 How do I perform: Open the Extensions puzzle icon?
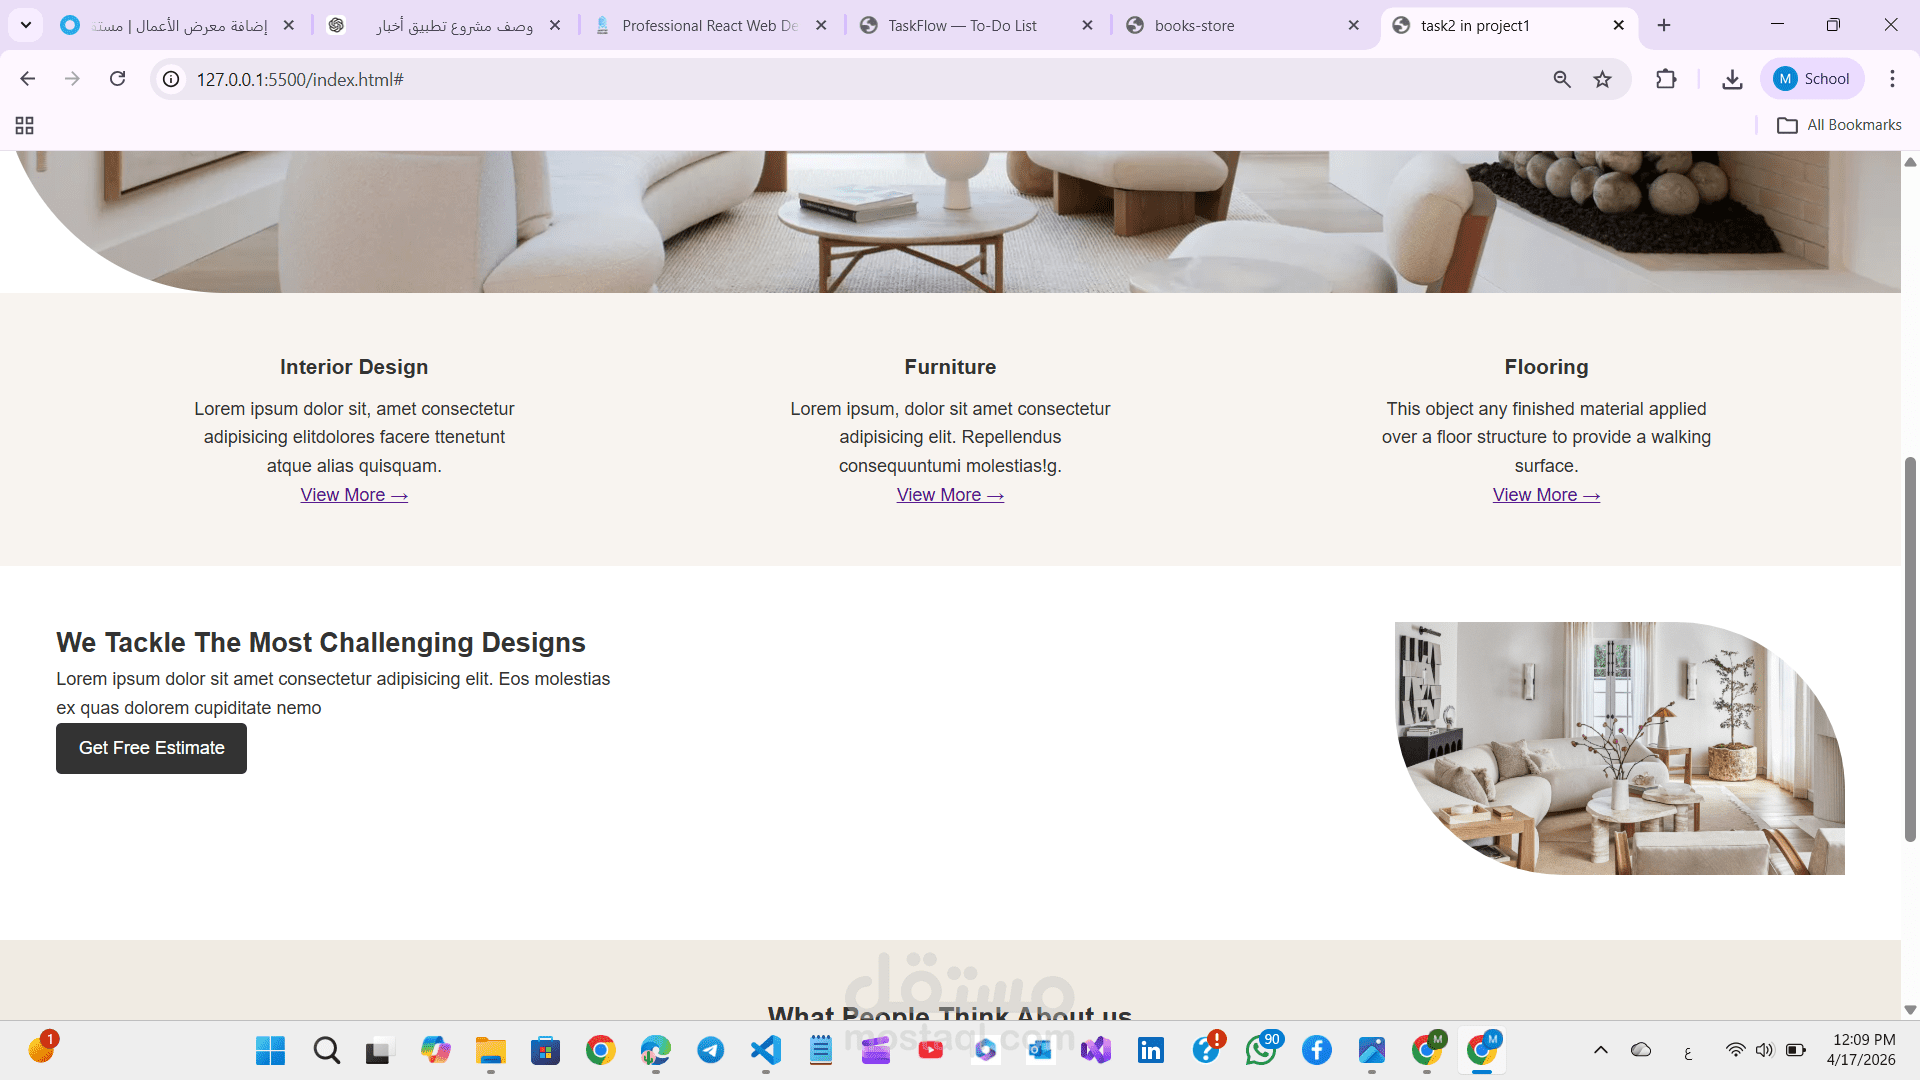pos(1665,79)
